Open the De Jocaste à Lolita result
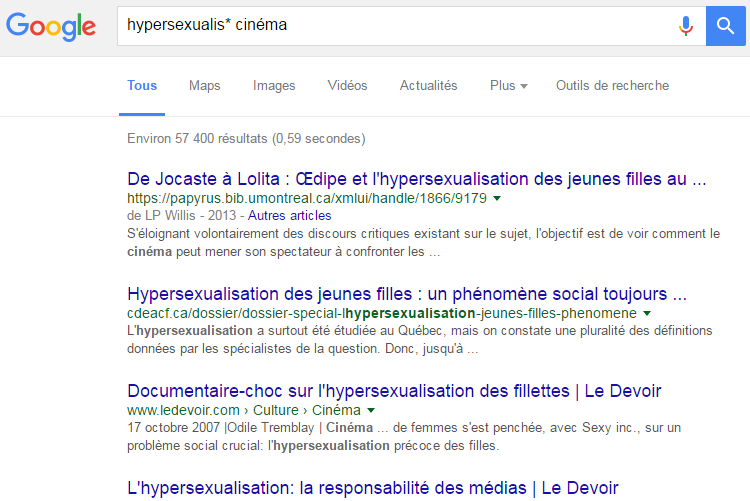This screenshot has height=501, width=750. coord(417,179)
